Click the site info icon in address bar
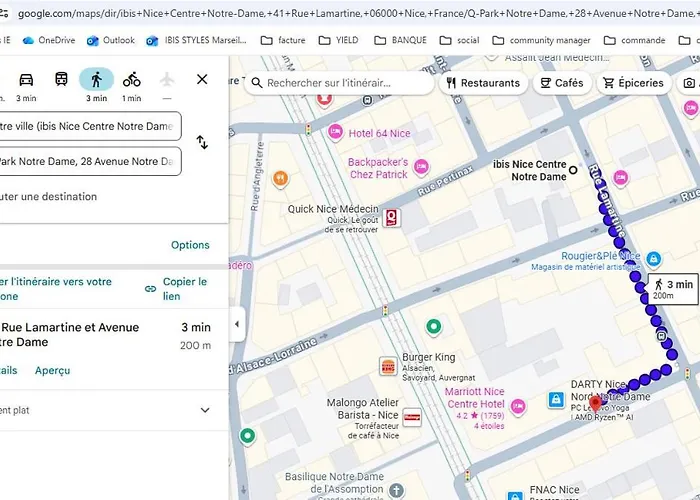 (x=4, y=13)
